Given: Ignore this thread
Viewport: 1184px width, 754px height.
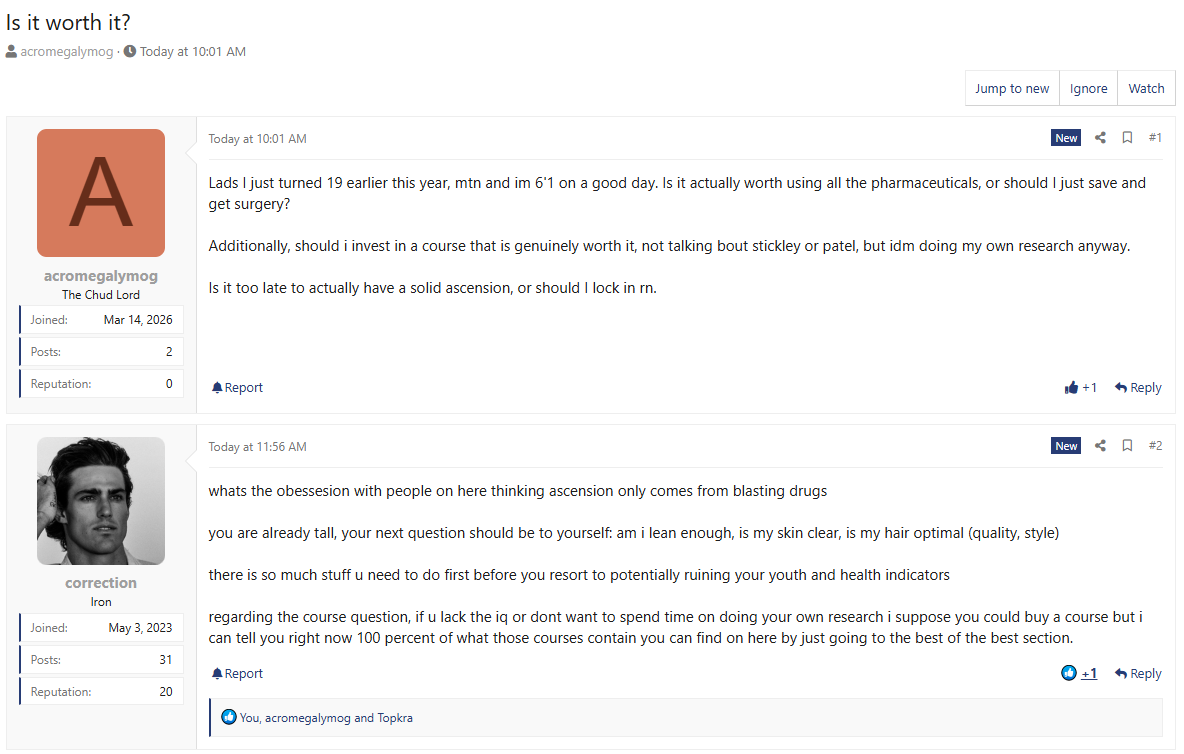Looking at the screenshot, I should (x=1088, y=89).
